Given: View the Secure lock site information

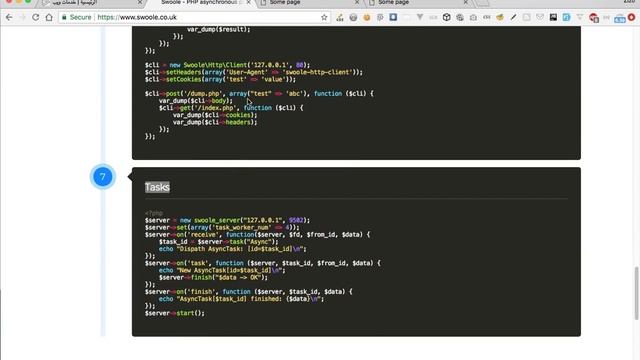Looking at the screenshot, I should tap(76, 18).
